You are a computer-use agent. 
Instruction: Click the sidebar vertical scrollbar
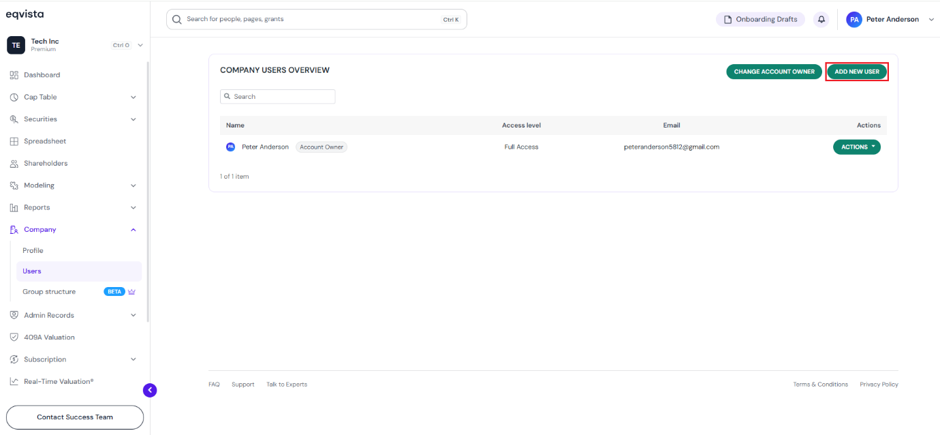click(x=148, y=192)
